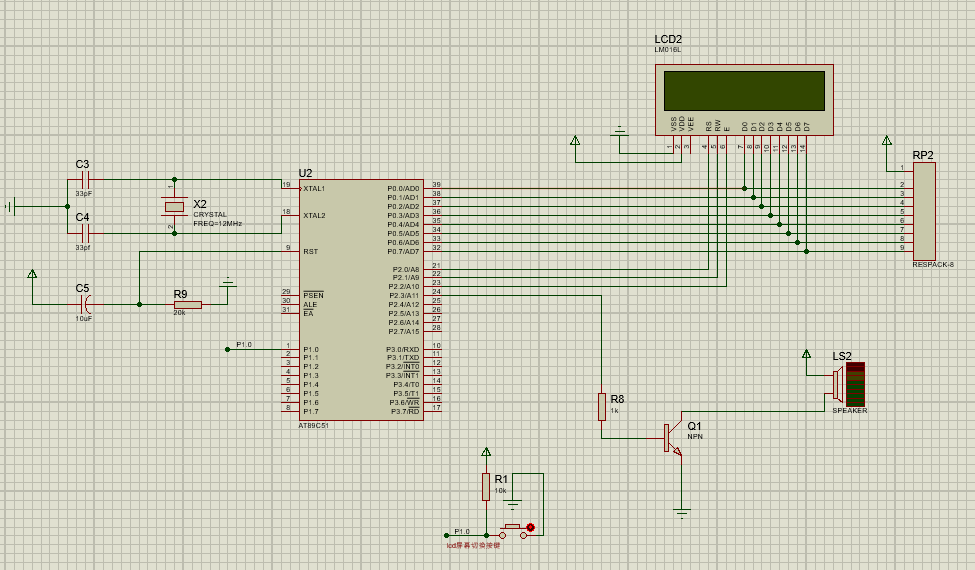Select the power terminal left of LS2 speaker
The height and width of the screenshot is (570, 975).
tap(806, 354)
